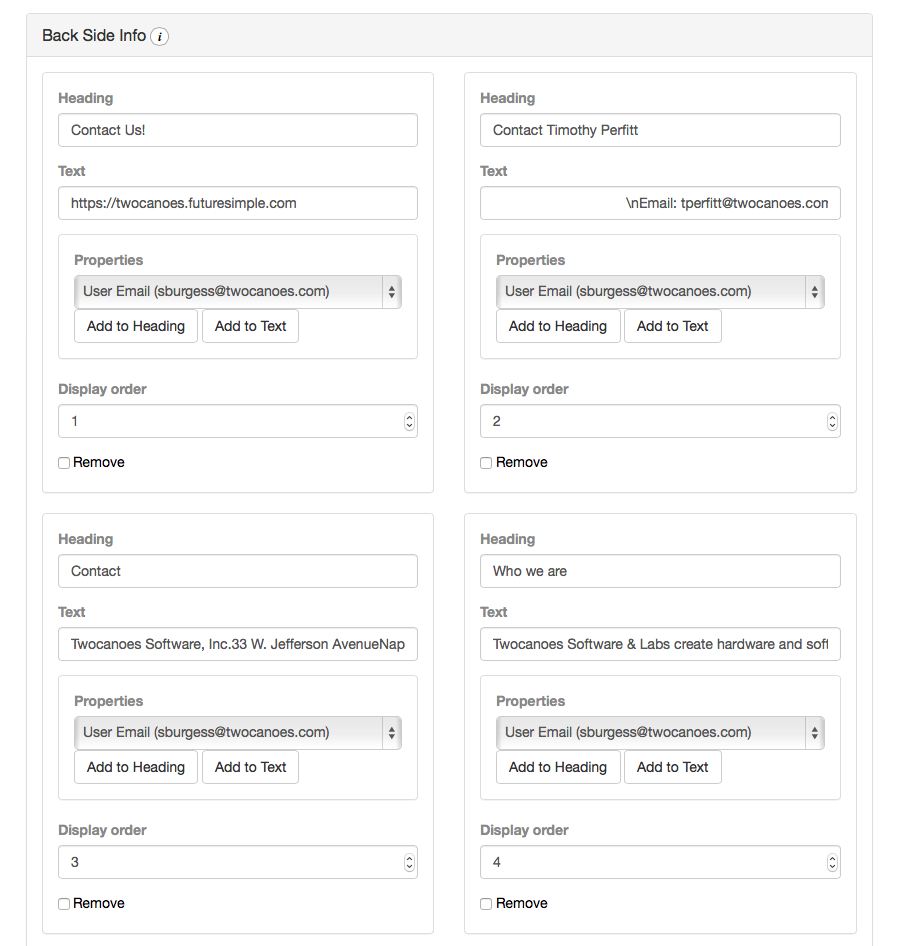Click Add to Text in the Timothy Perfitt card
898x946 pixels.
coord(672,326)
